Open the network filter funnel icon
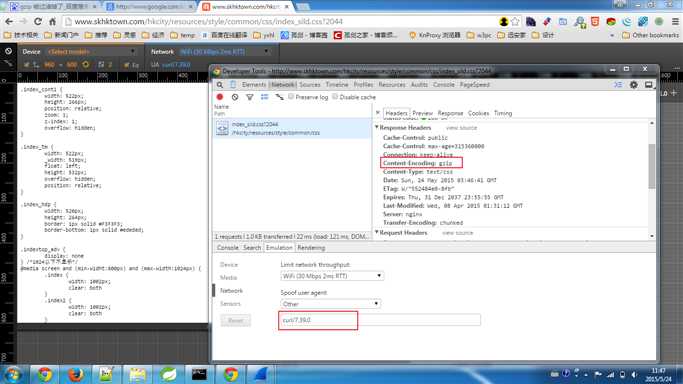The height and width of the screenshot is (384, 683). [250, 97]
